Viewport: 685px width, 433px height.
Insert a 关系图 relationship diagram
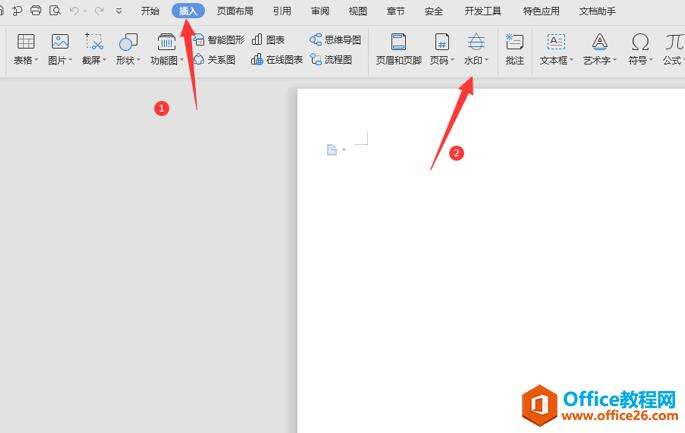click(x=214, y=59)
